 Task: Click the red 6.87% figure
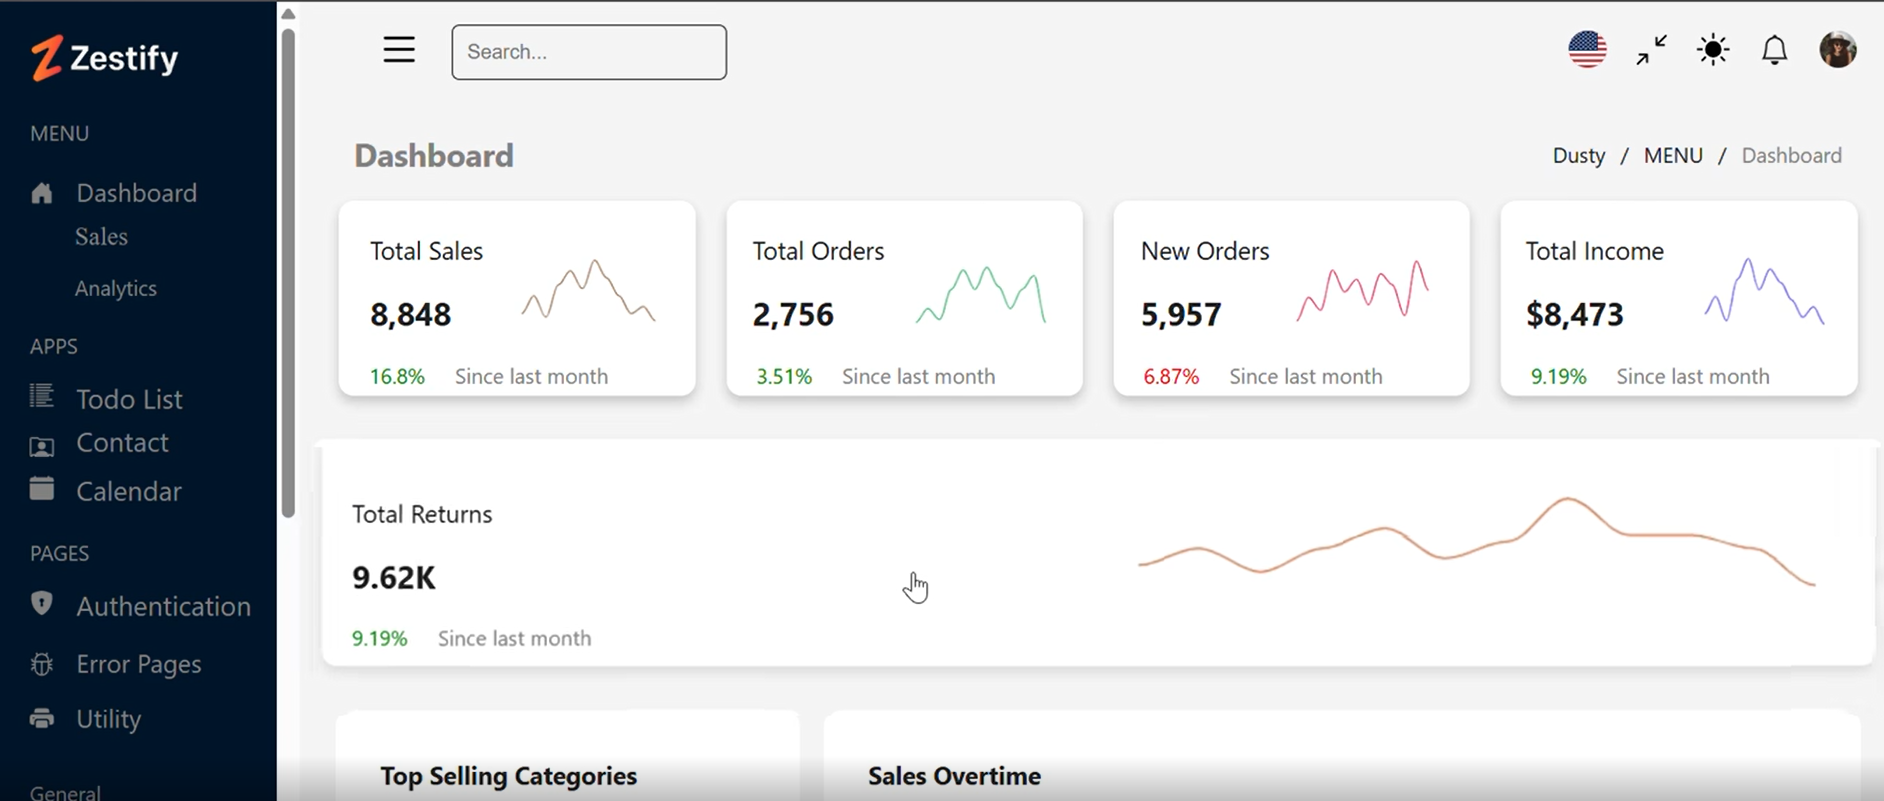coord(1171,377)
